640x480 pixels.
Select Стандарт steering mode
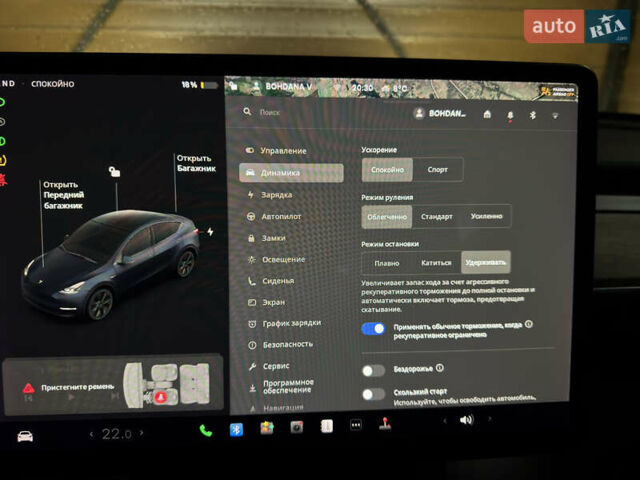437,216
